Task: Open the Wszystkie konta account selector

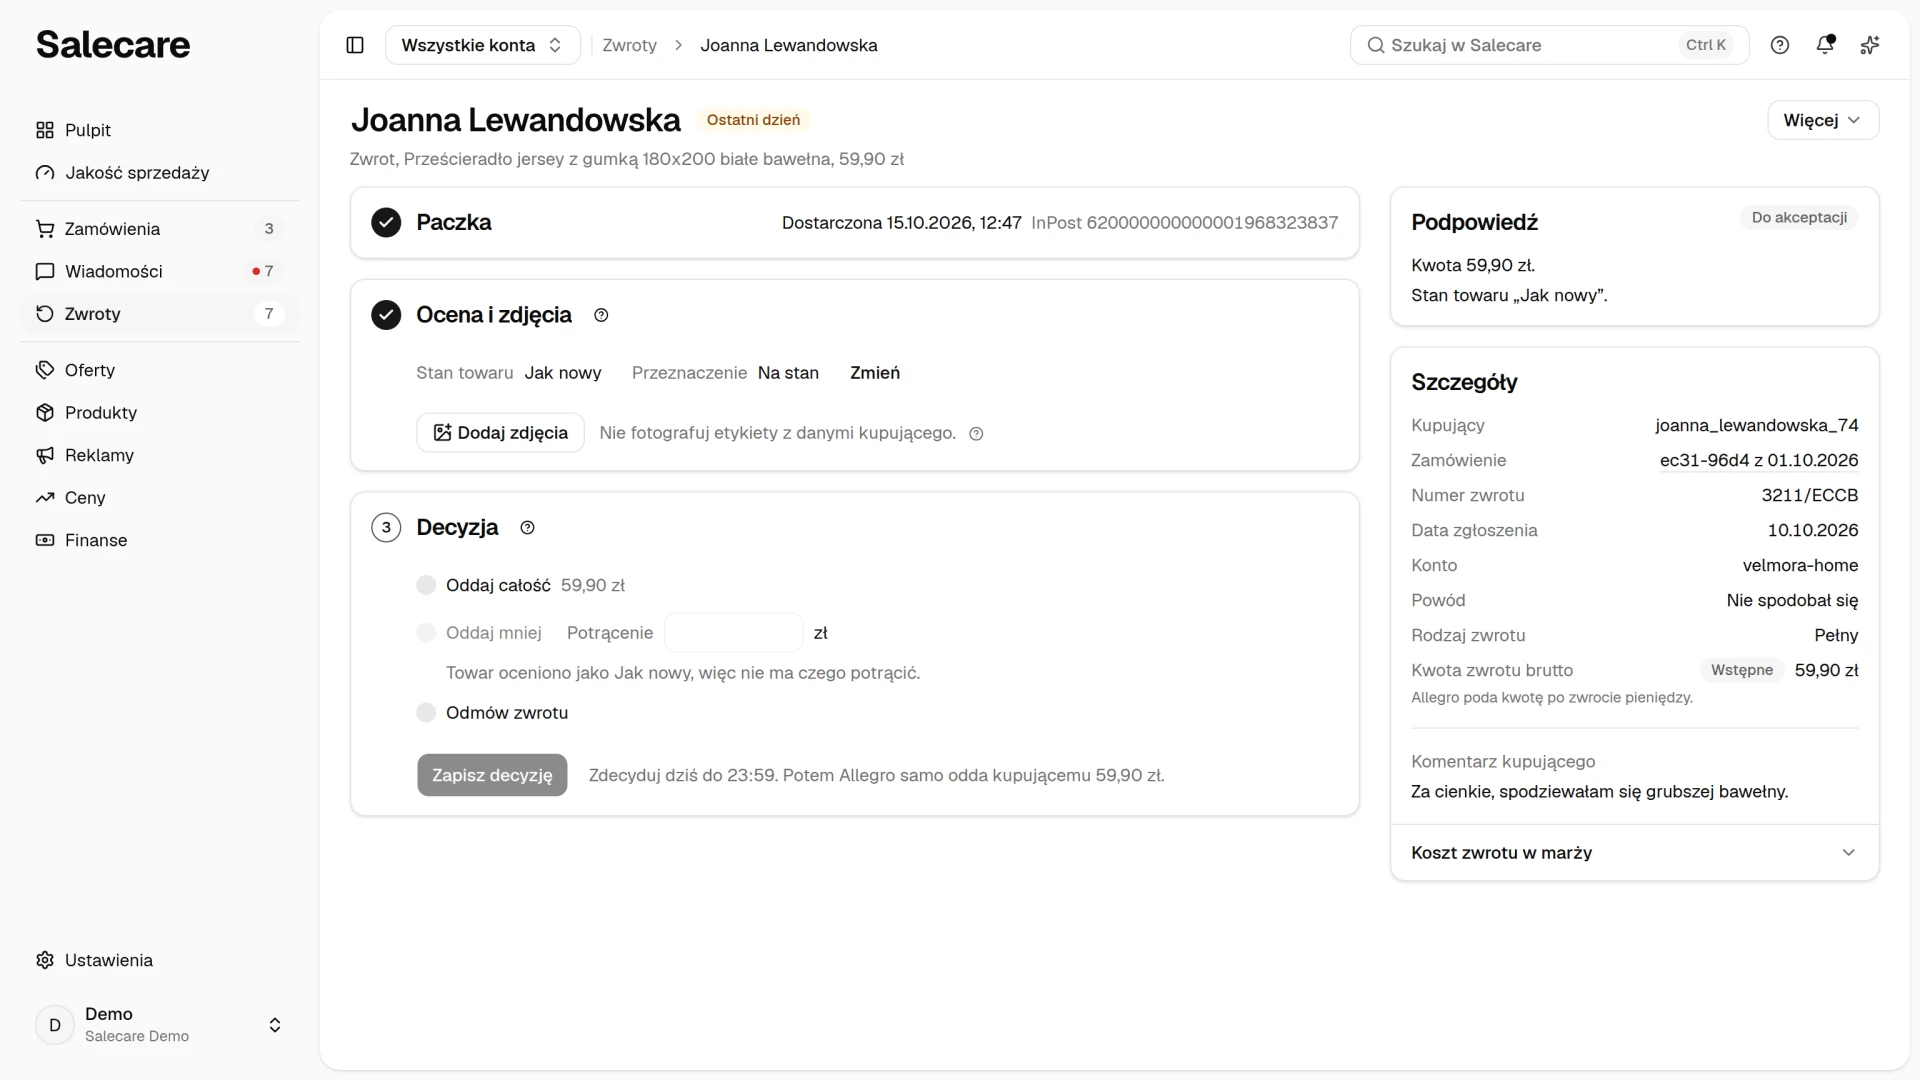Action: click(483, 45)
